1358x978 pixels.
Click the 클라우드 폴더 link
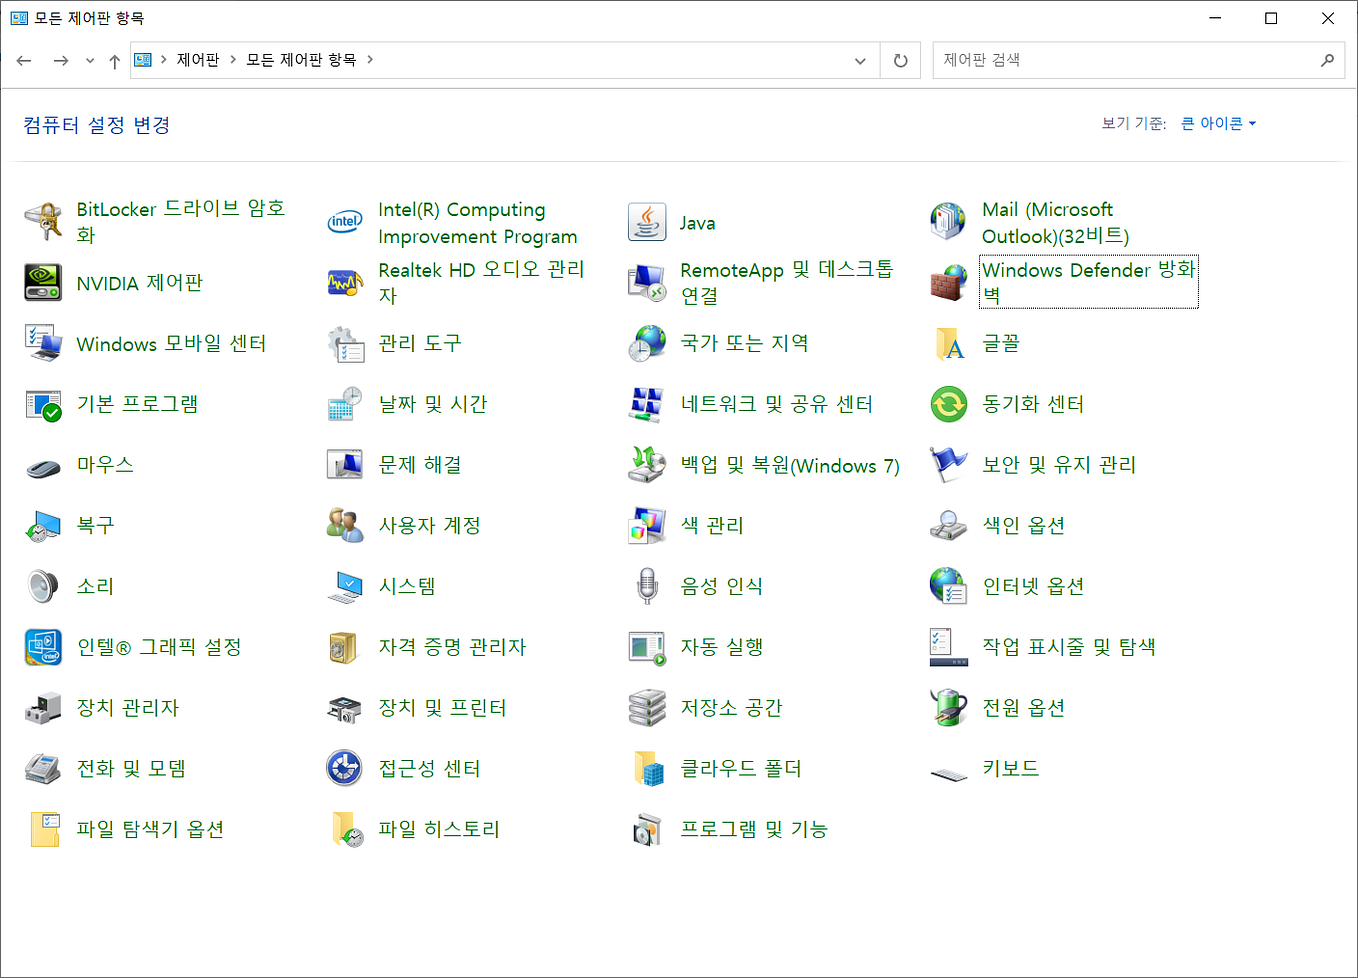point(741,768)
